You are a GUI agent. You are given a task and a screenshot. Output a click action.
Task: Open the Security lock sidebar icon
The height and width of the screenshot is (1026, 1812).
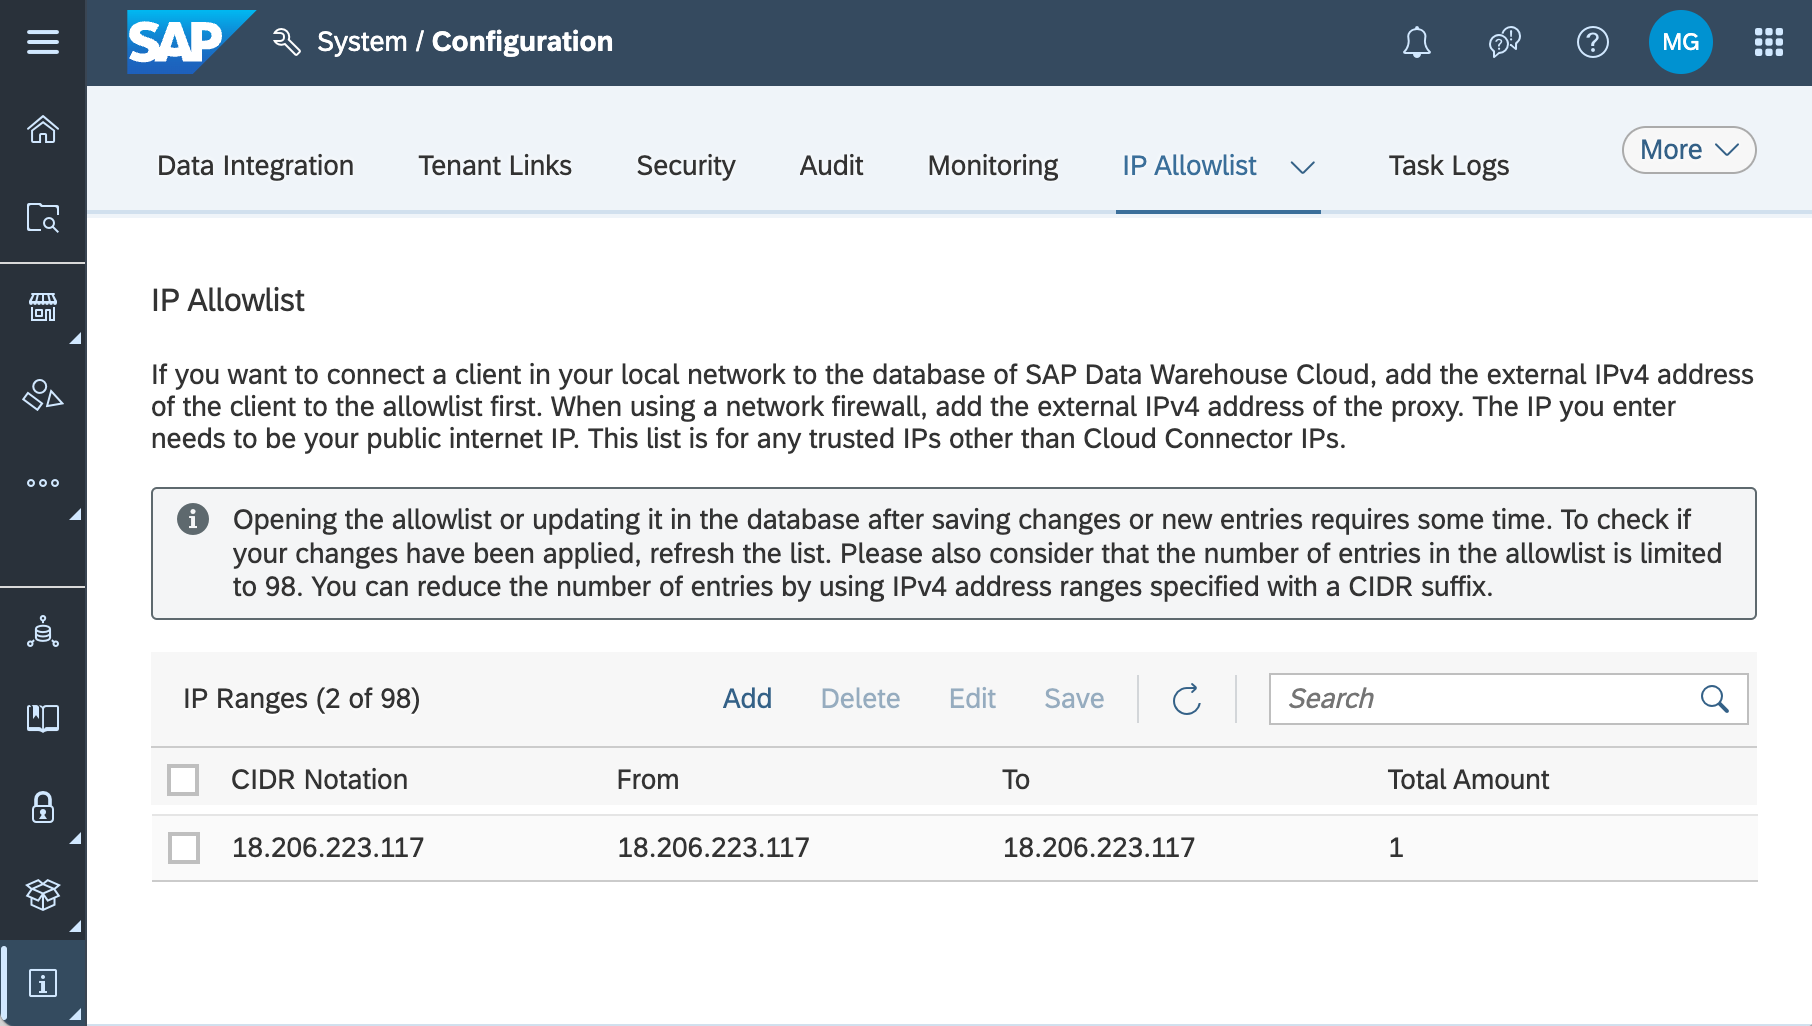pos(43,807)
